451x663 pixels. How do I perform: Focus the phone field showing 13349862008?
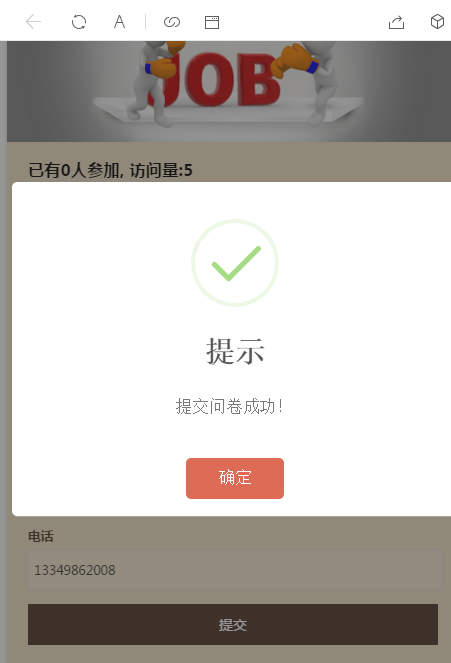coord(235,570)
